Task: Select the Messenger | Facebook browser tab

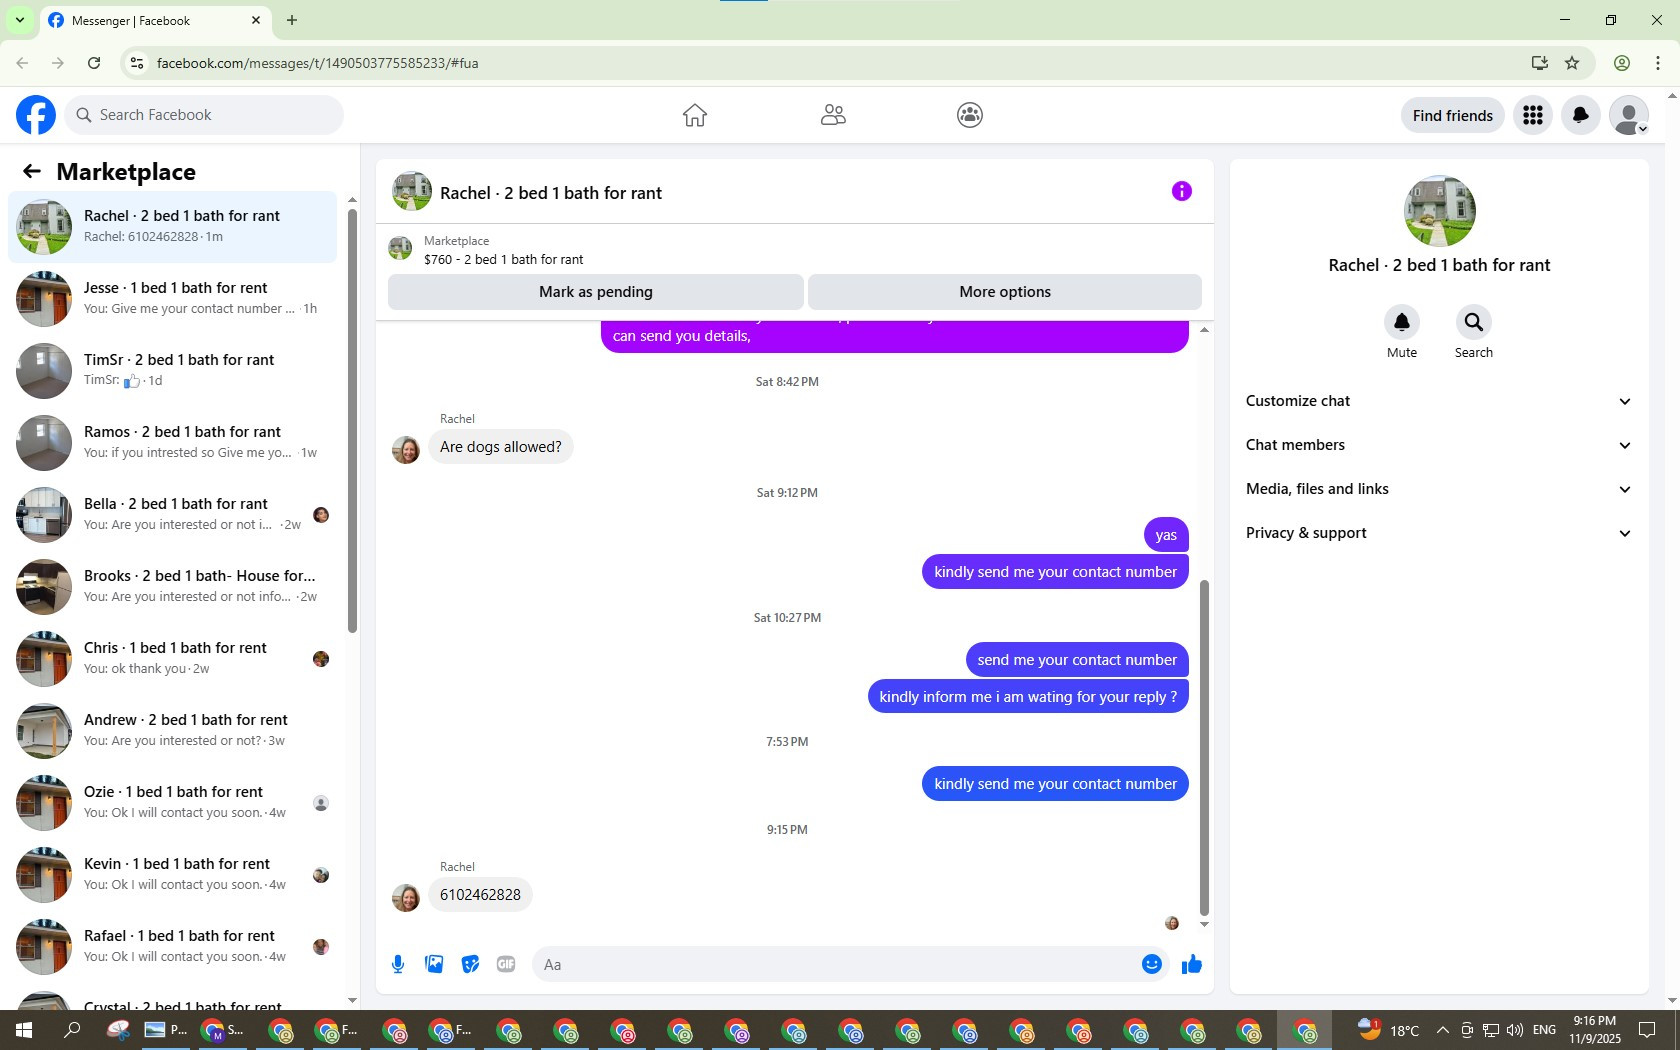Action: point(155,20)
